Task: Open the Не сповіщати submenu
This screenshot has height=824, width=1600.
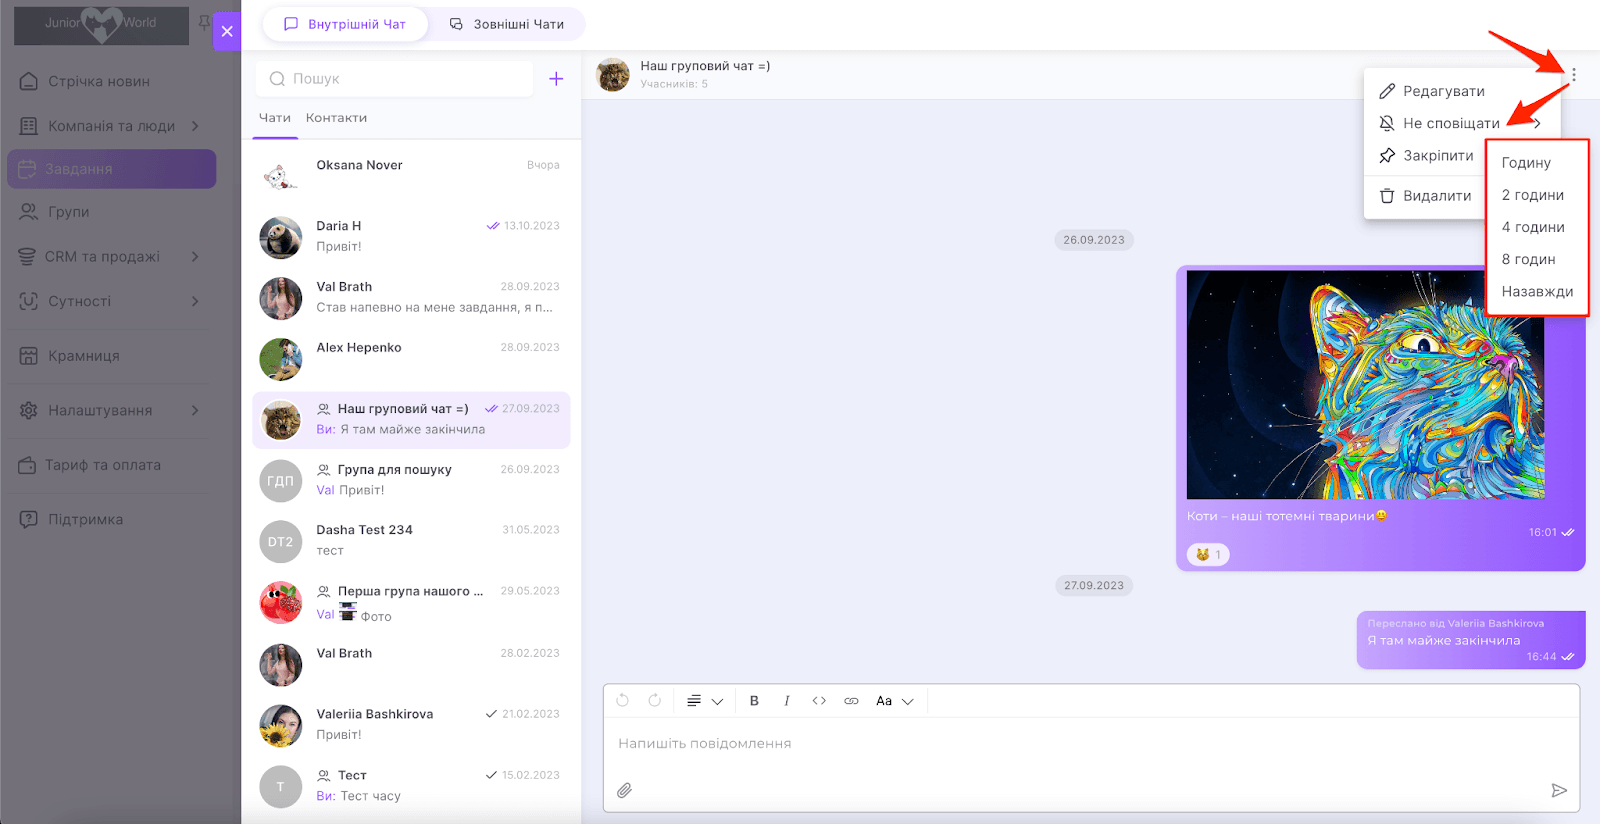Action: [x=1460, y=123]
